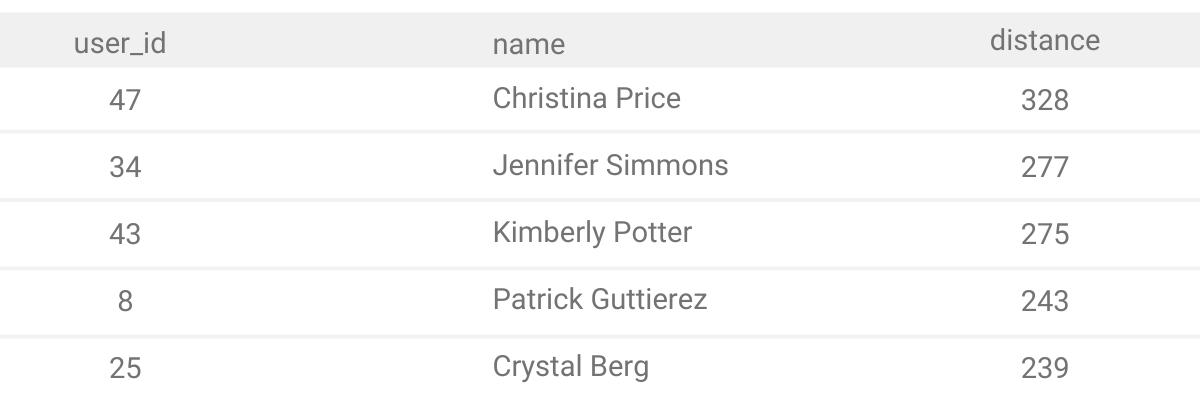Select the Jennifer Simmons name cell
The image size is (1200, 400).
click(x=611, y=165)
